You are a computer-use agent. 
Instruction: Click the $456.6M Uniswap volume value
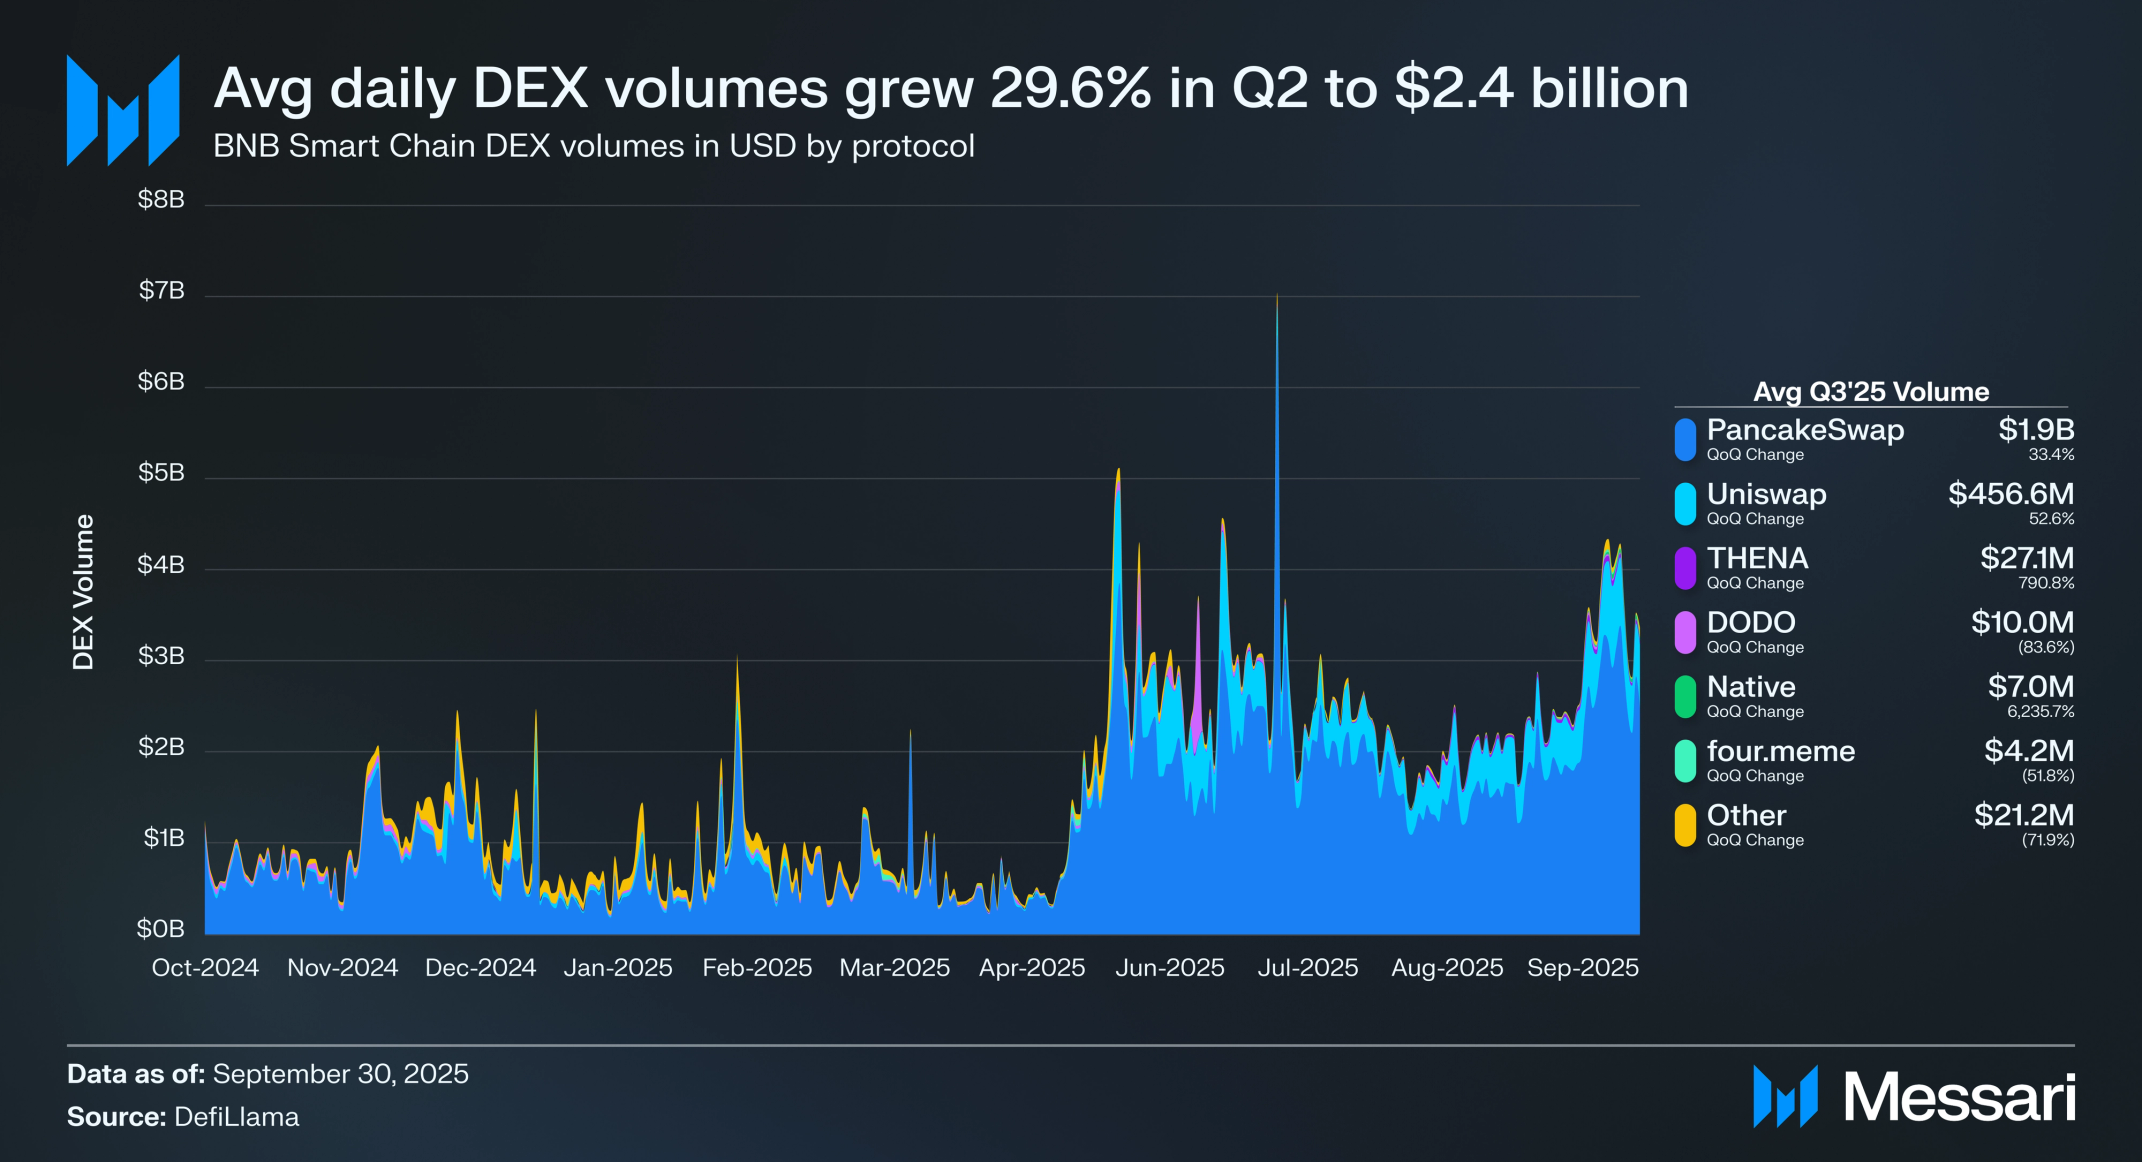click(x=2010, y=494)
